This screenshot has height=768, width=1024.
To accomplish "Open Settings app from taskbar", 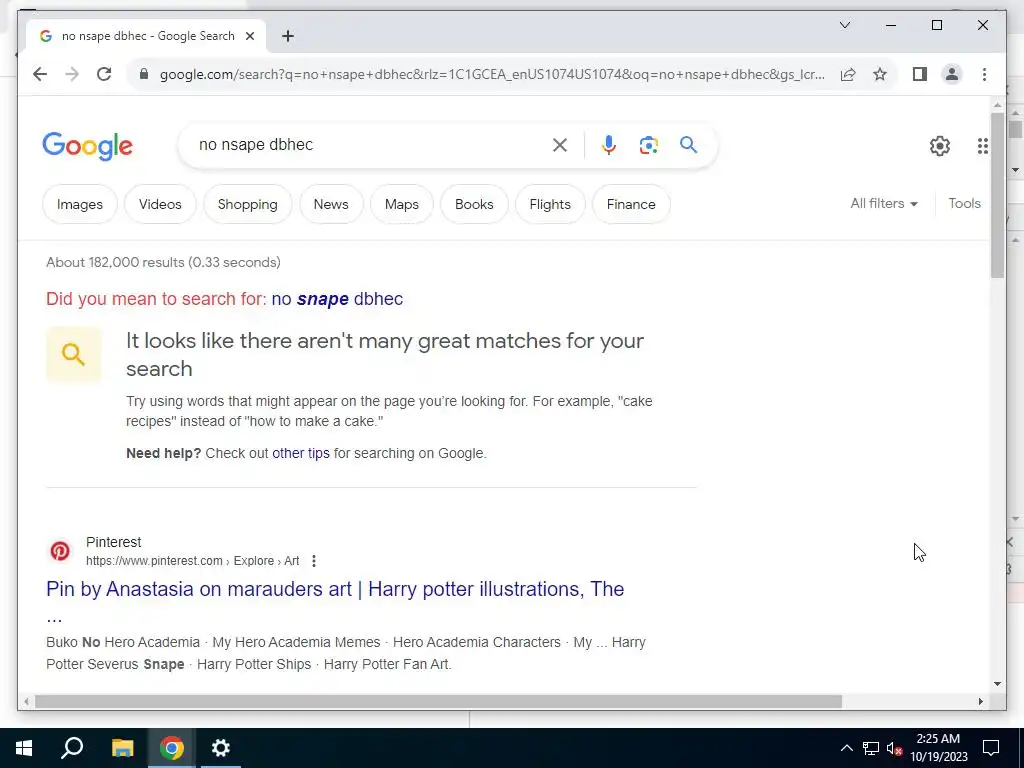I will click(x=221, y=748).
